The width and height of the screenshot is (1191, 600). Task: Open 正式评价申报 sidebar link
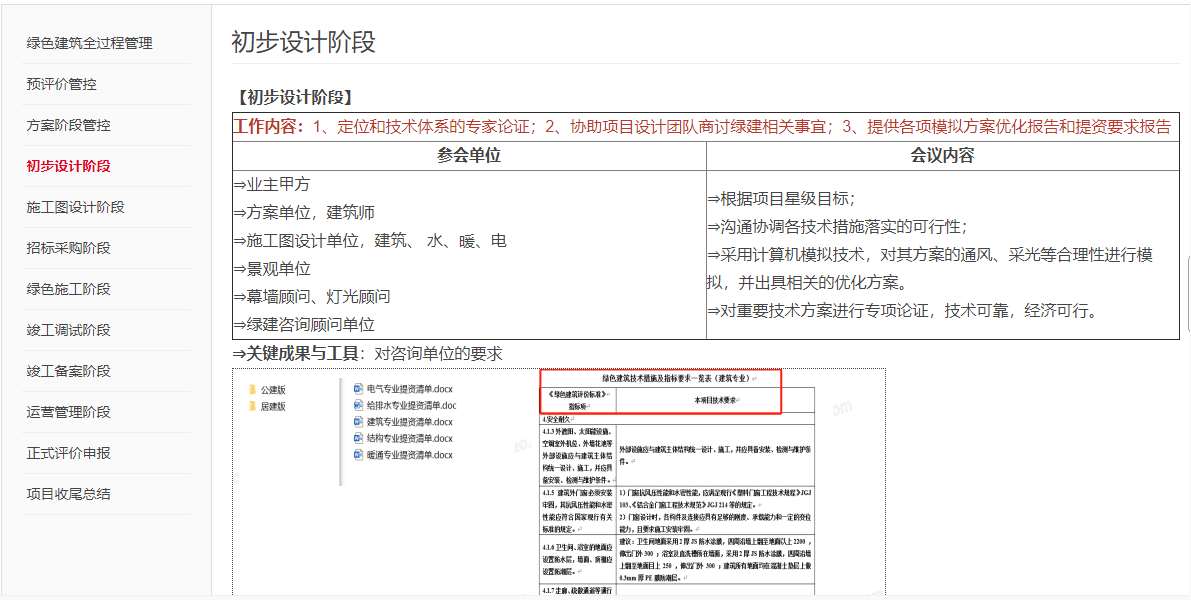[x=68, y=453]
